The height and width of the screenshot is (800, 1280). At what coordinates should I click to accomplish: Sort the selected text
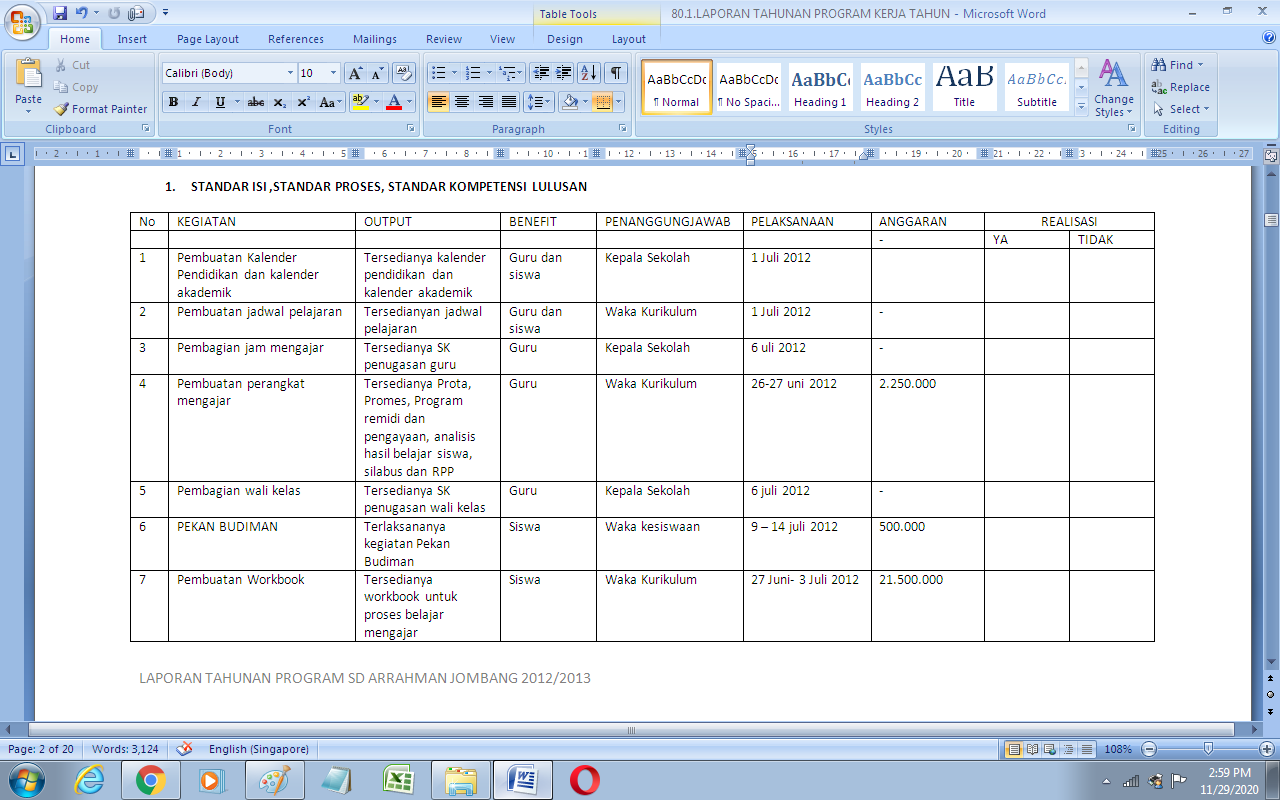point(589,73)
